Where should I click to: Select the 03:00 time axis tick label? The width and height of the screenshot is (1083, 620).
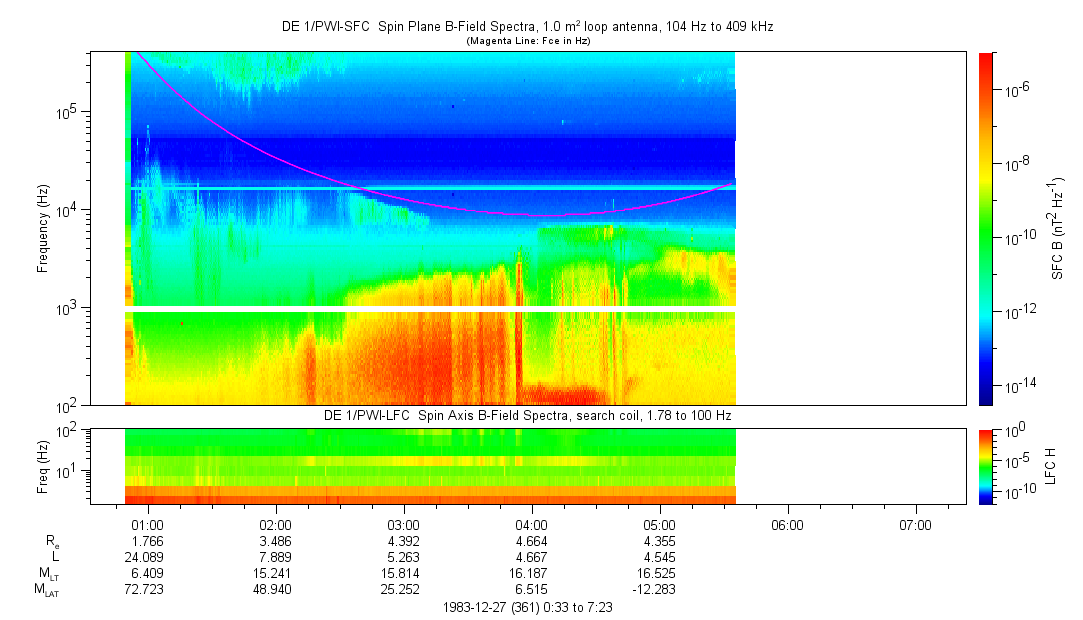tap(403, 524)
